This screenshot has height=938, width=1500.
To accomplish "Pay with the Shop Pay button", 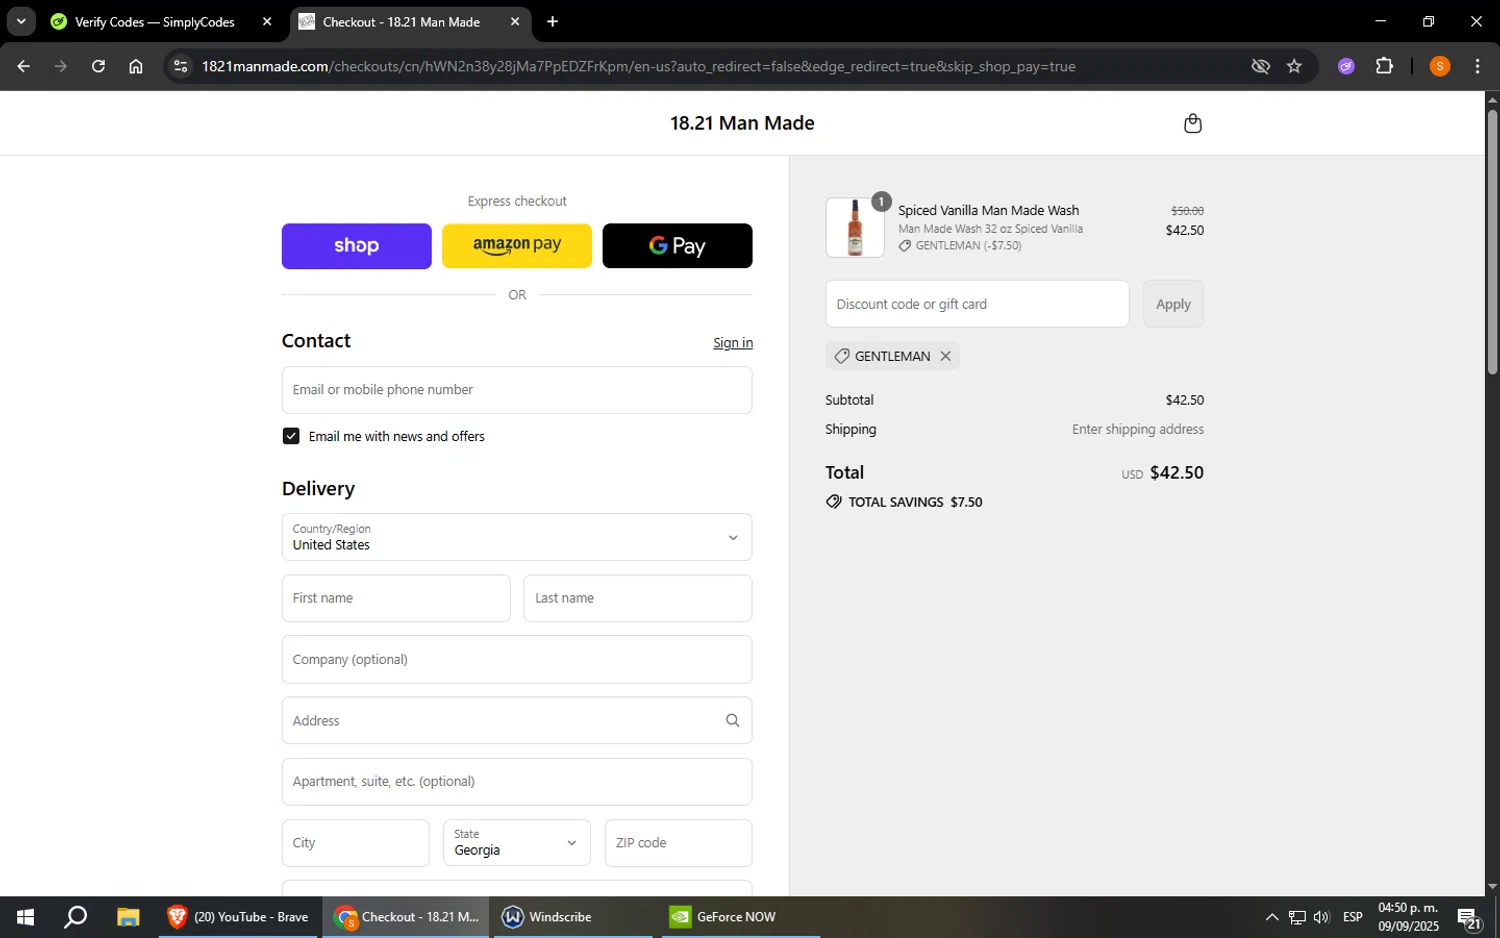I will click(356, 246).
